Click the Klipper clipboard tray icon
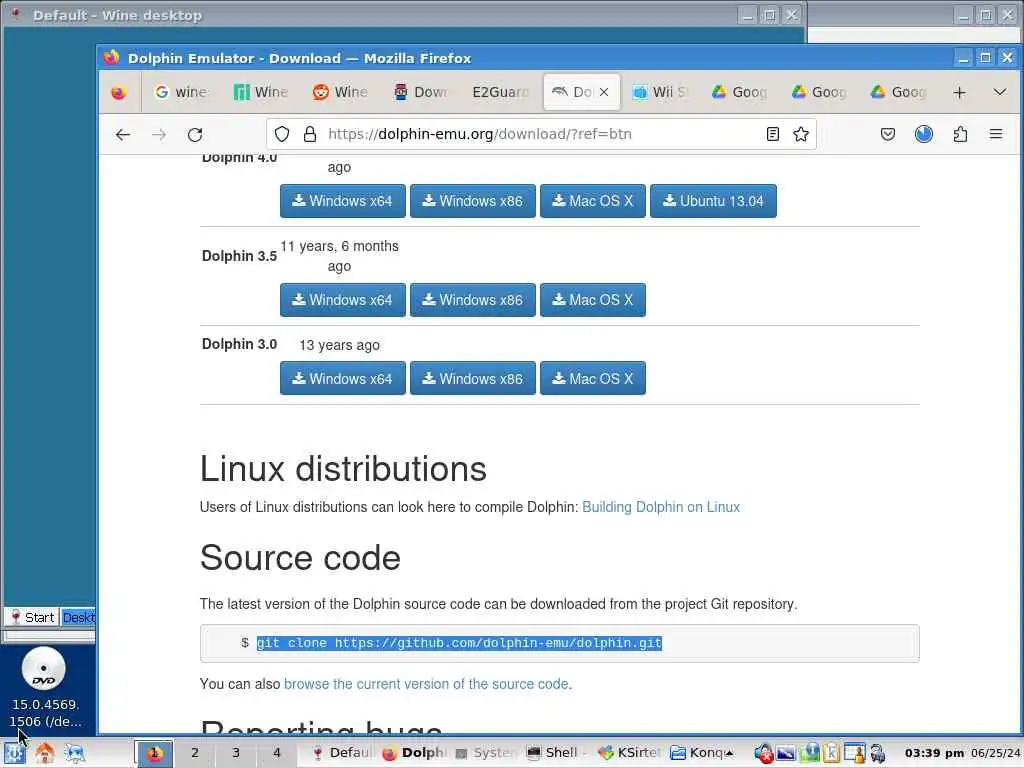1024x768 pixels. (831, 753)
